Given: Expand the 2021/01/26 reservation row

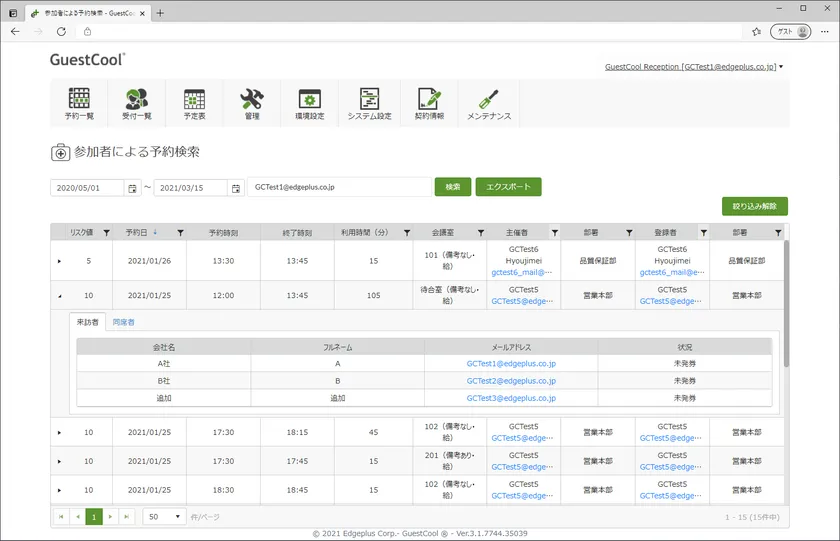Looking at the screenshot, I should [x=59, y=261].
